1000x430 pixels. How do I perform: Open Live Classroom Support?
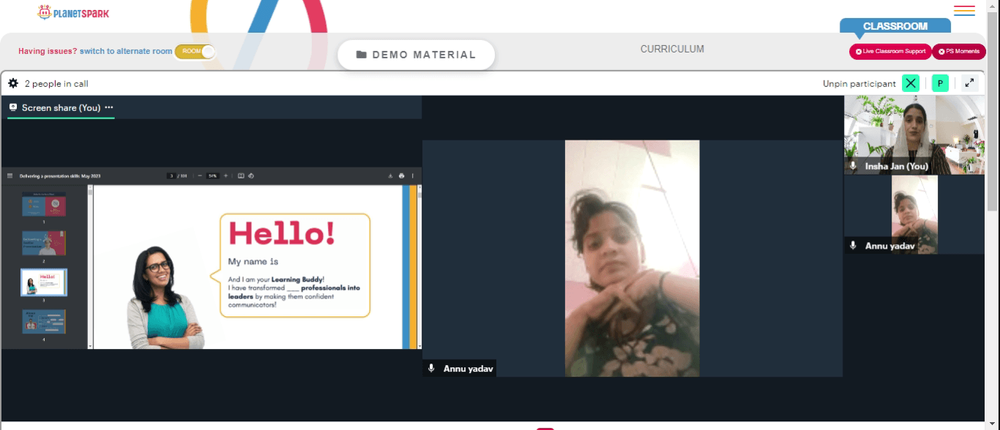[x=890, y=51]
